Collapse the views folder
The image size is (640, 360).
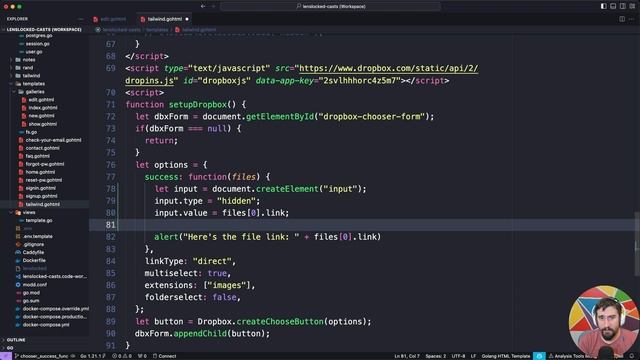(29, 212)
